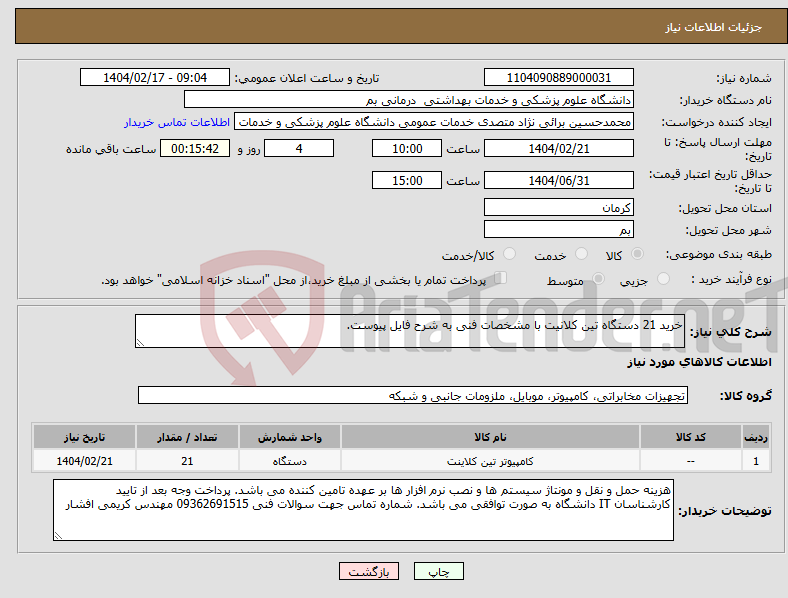This screenshot has height=598, width=788.
Task: Click the تاریخ نیاز column header
Action: coord(84,437)
